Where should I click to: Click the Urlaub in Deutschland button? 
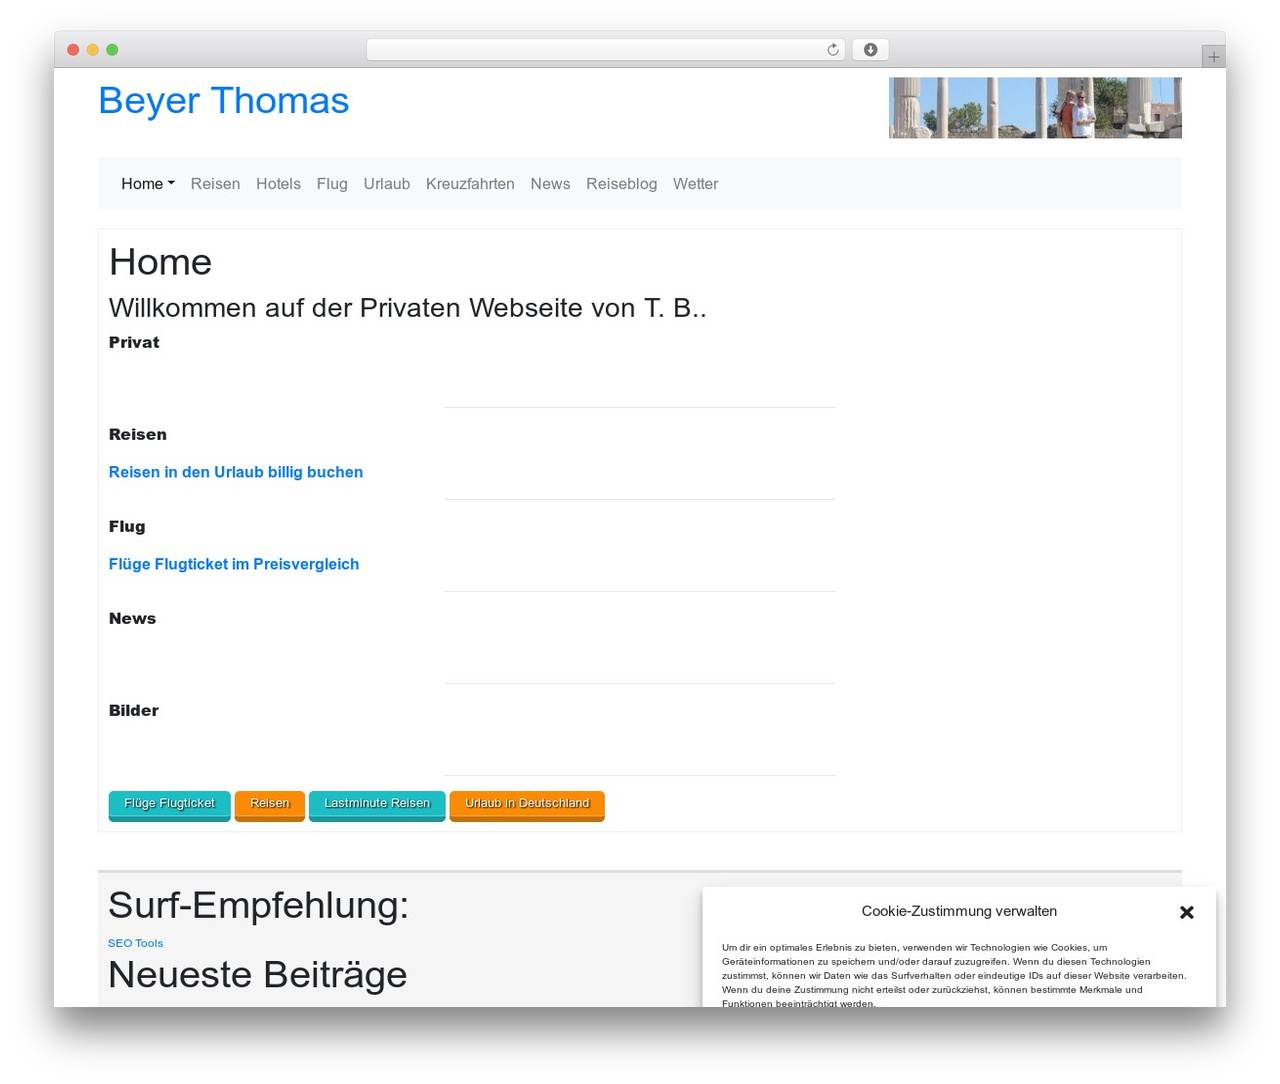coord(527,805)
